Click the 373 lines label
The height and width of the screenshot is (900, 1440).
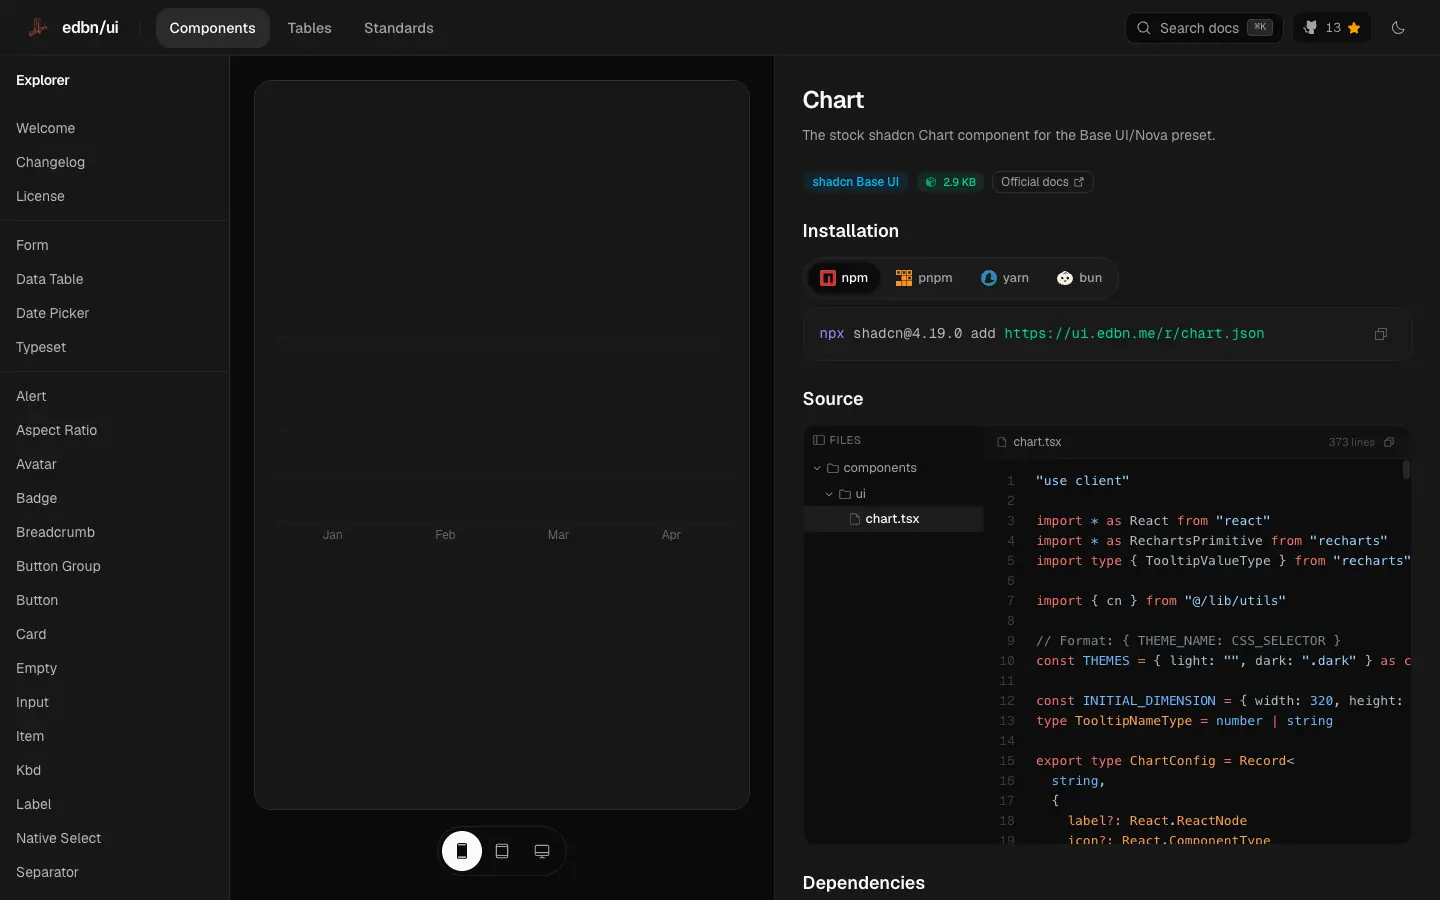(x=1351, y=442)
